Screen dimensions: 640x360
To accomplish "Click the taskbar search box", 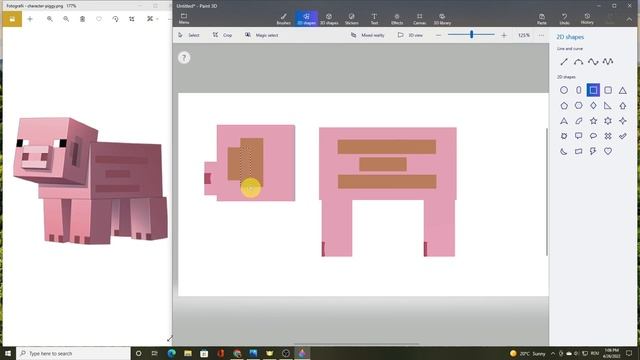I will coord(73,353).
